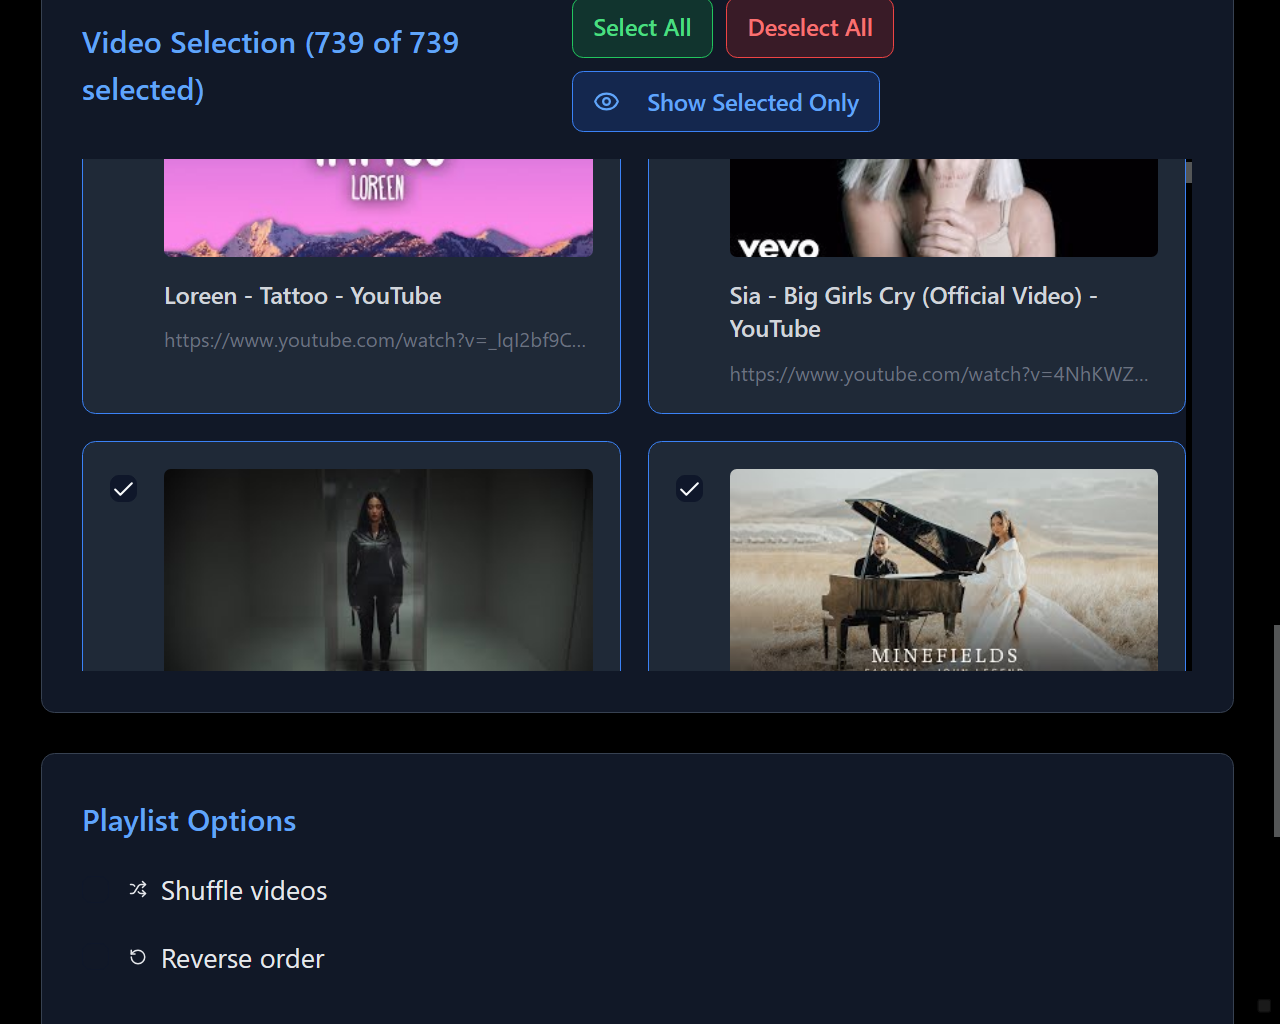Image resolution: width=1280 pixels, height=1024 pixels.
Task: Uncheck the selection box on the Minefields video
Action: [689, 489]
